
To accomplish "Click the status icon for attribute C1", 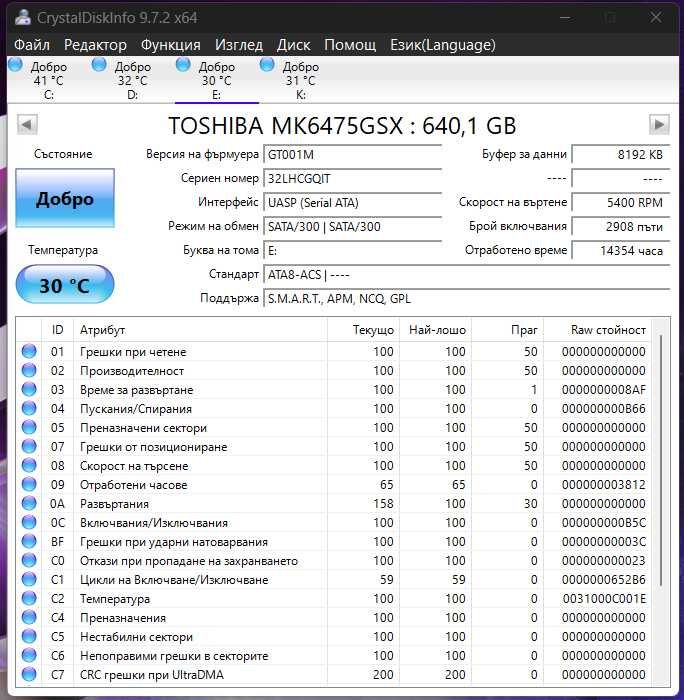I will coord(29,579).
